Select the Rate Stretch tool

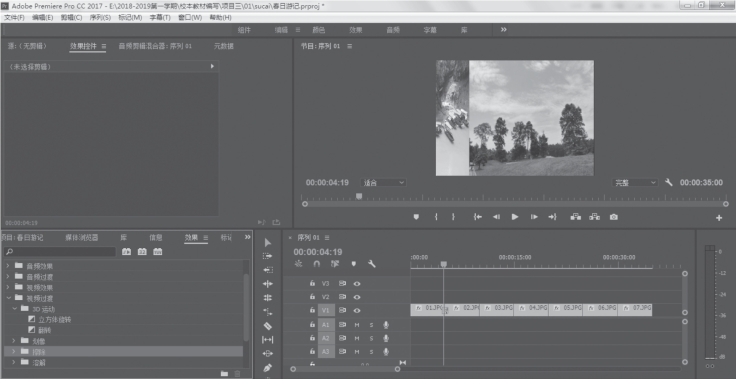click(x=268, y=311)
